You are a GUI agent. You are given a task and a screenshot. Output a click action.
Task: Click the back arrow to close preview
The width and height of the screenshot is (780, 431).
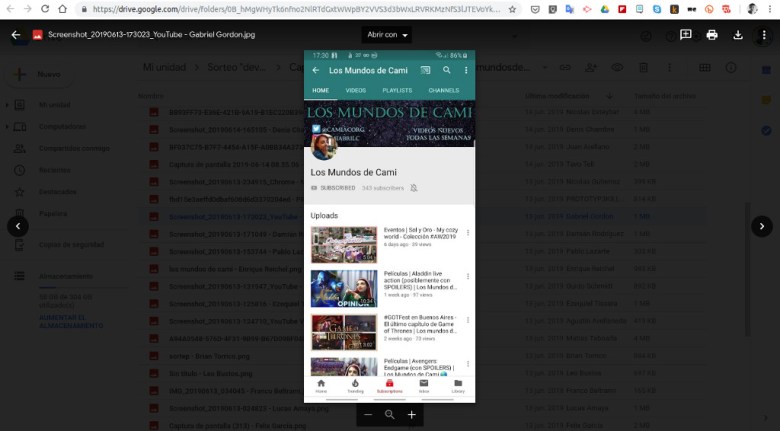point(16,35)
